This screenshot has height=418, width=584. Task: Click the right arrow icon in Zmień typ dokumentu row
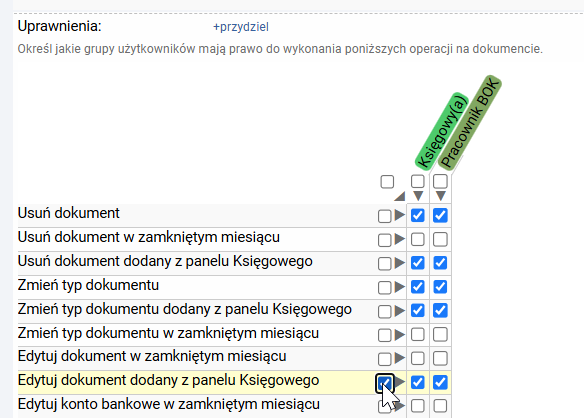pos(400,286)
